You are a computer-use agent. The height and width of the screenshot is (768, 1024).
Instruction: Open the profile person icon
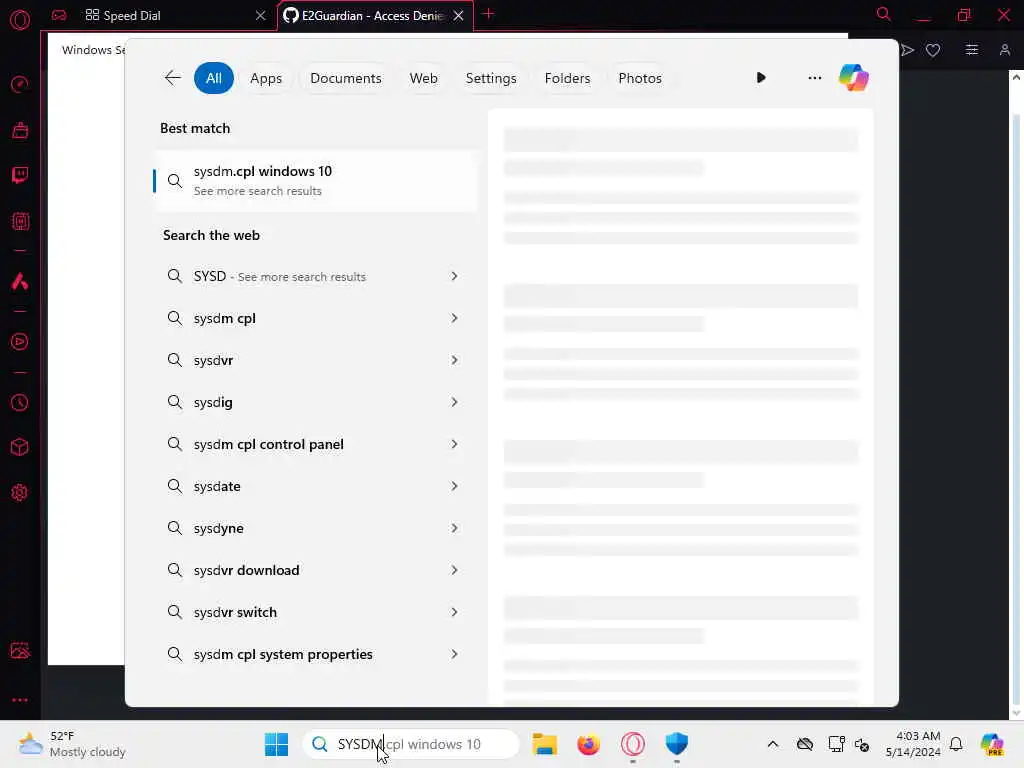tap(1004, 50)
